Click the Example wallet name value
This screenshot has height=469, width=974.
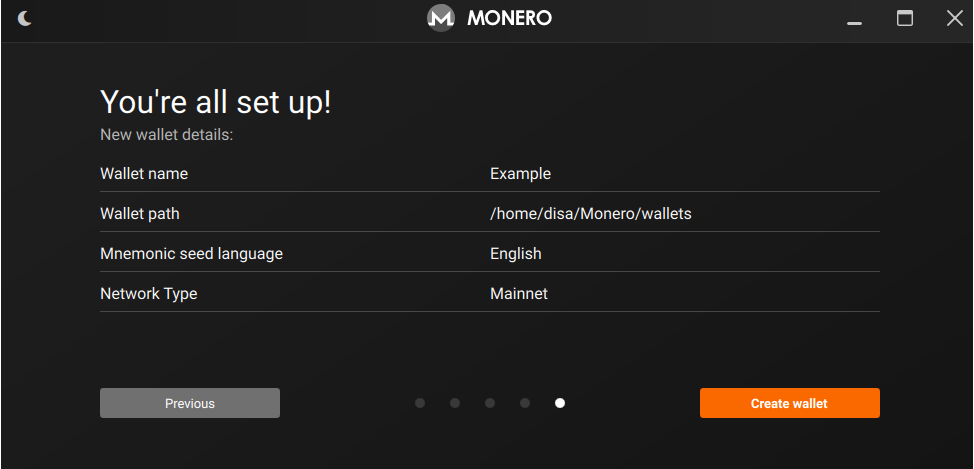[521, 174]
